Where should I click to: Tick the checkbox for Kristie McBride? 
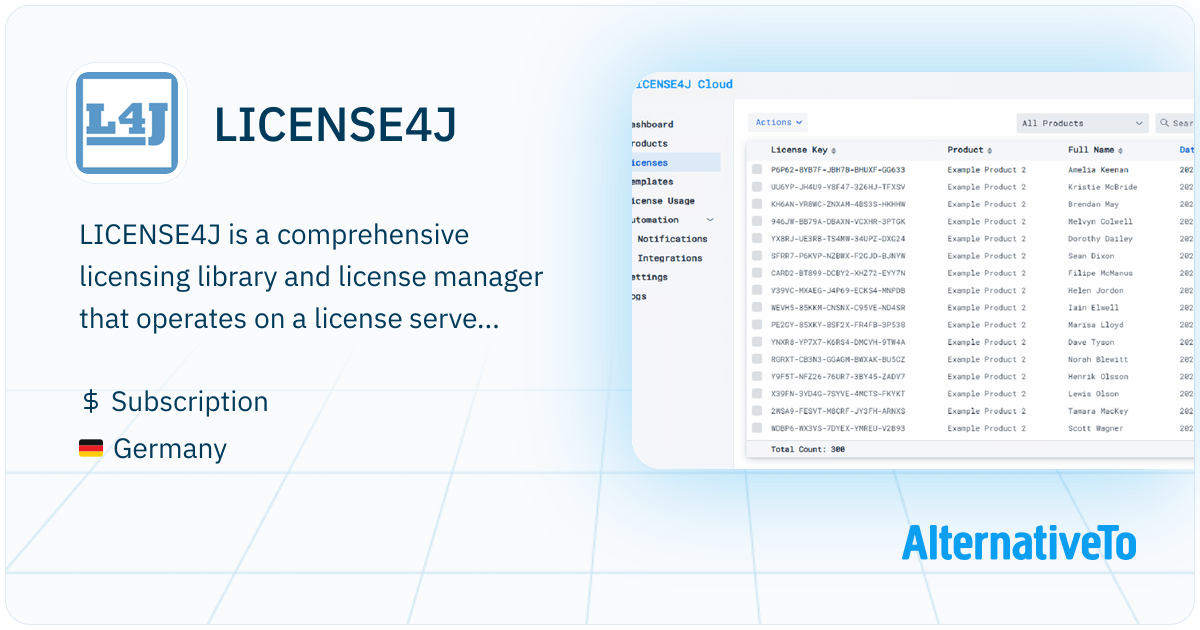(757, 187)
